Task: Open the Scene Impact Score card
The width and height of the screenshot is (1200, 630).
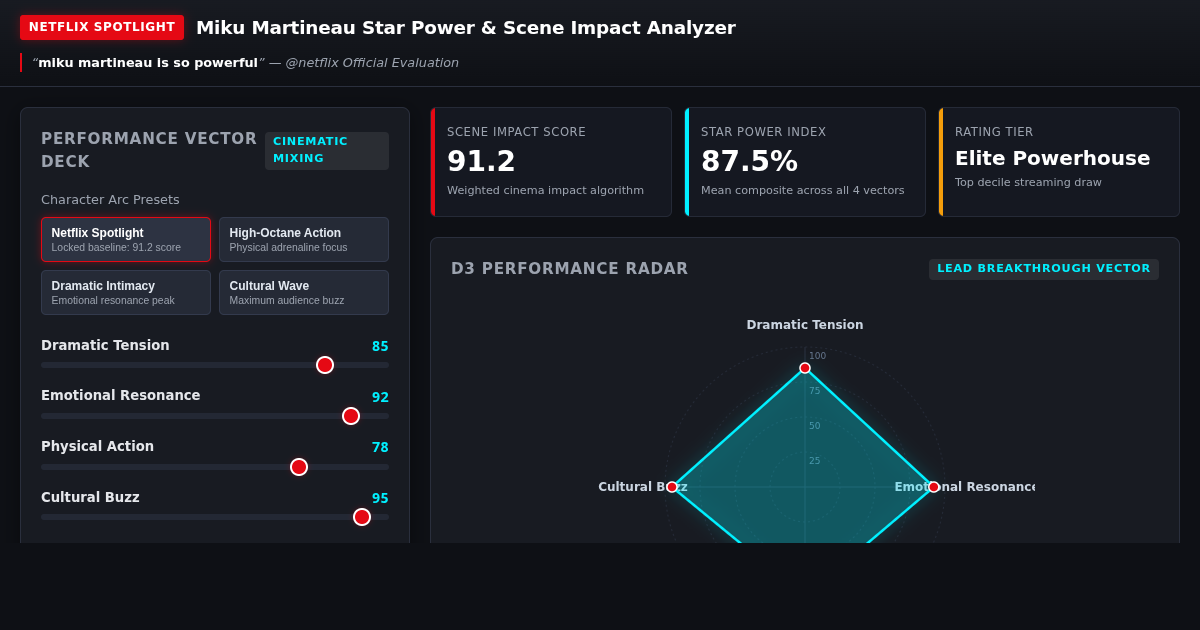Action: point(551,162)
